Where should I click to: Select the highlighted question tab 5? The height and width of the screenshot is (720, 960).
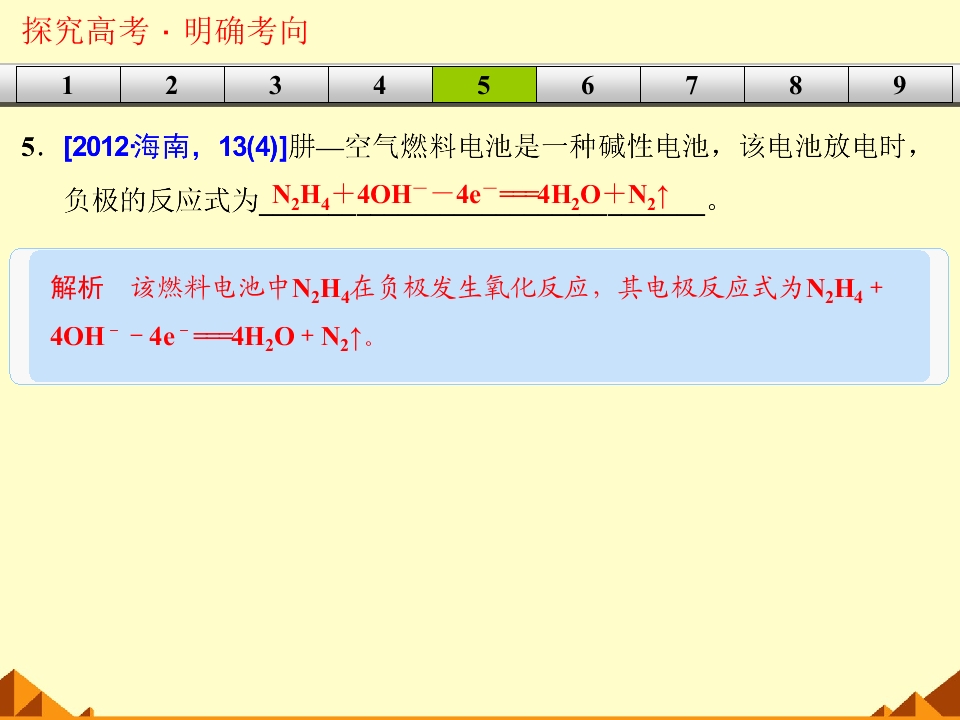point(484,84)
